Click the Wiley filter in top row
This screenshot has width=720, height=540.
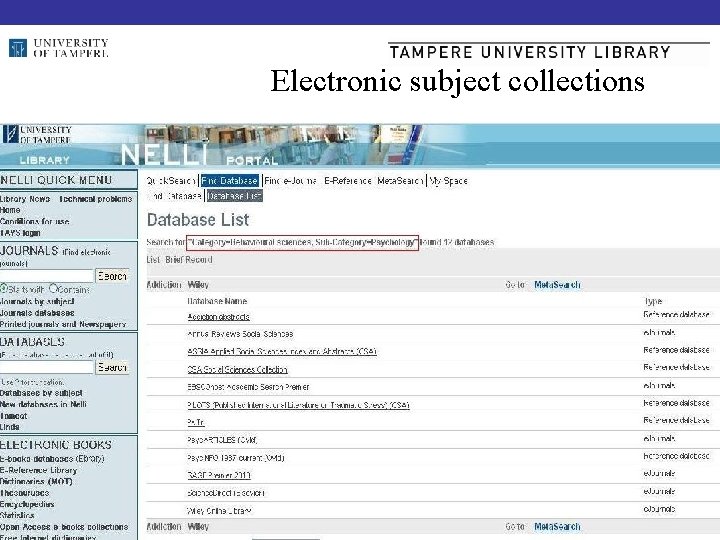[x=198, y=285]
